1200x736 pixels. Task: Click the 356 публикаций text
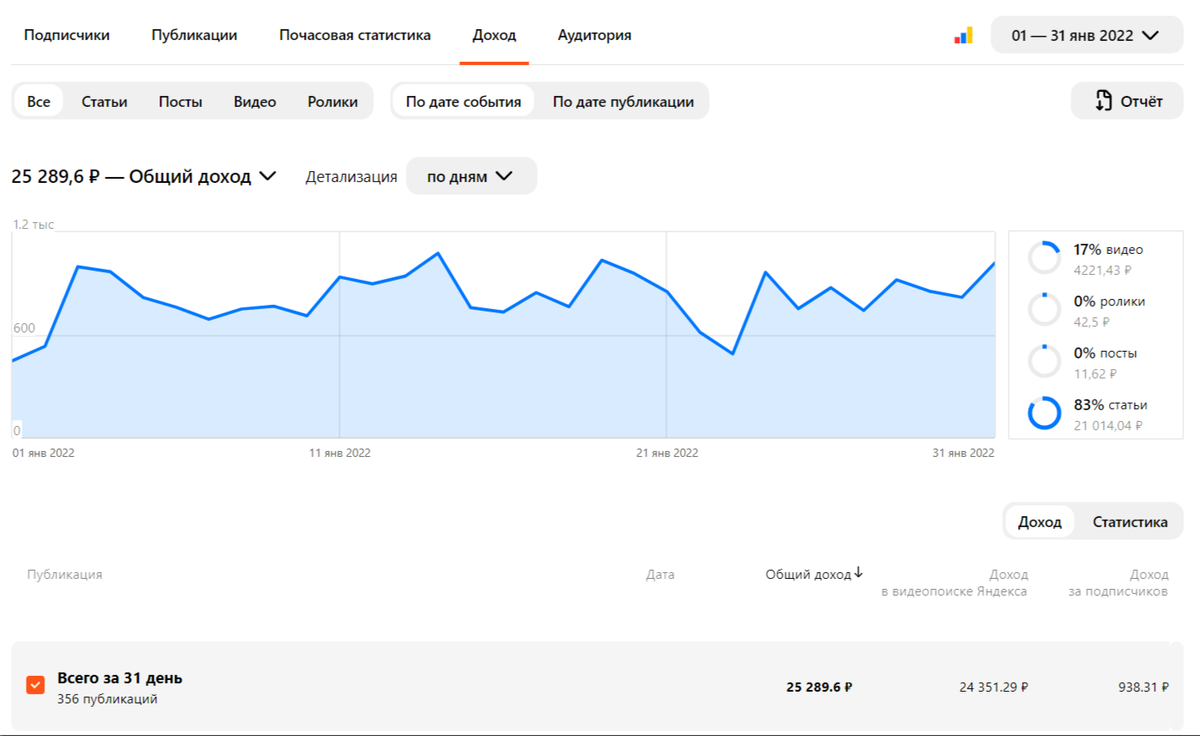(x=107, y=699)
